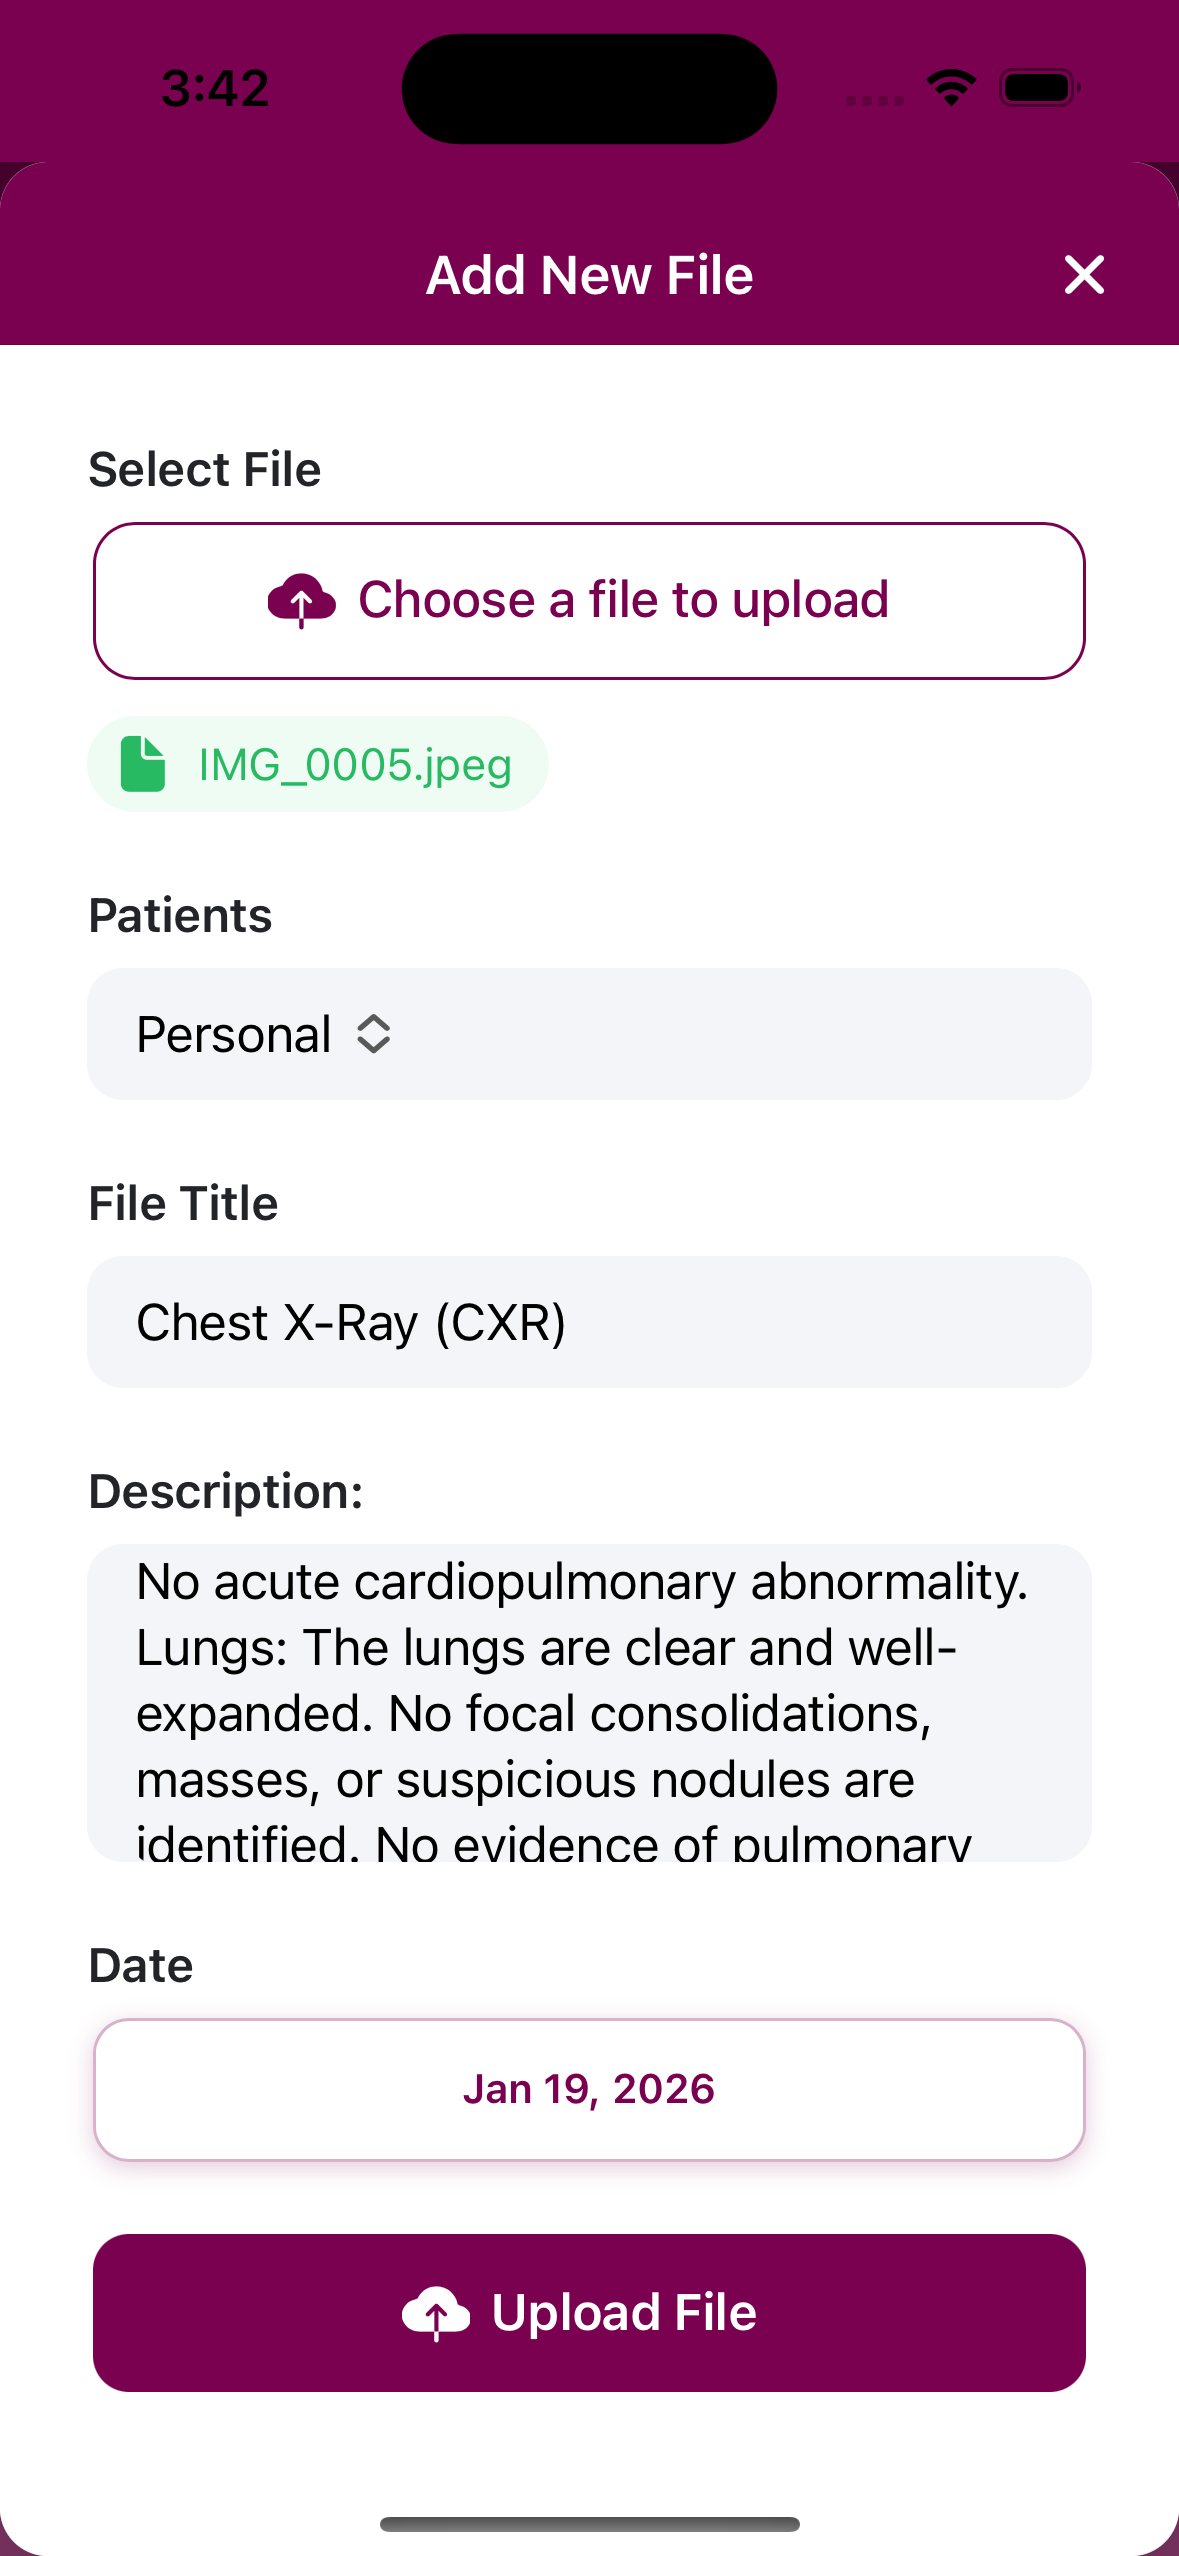
Task: Tap the cellular signal dots
Action: tap(874, 100)
